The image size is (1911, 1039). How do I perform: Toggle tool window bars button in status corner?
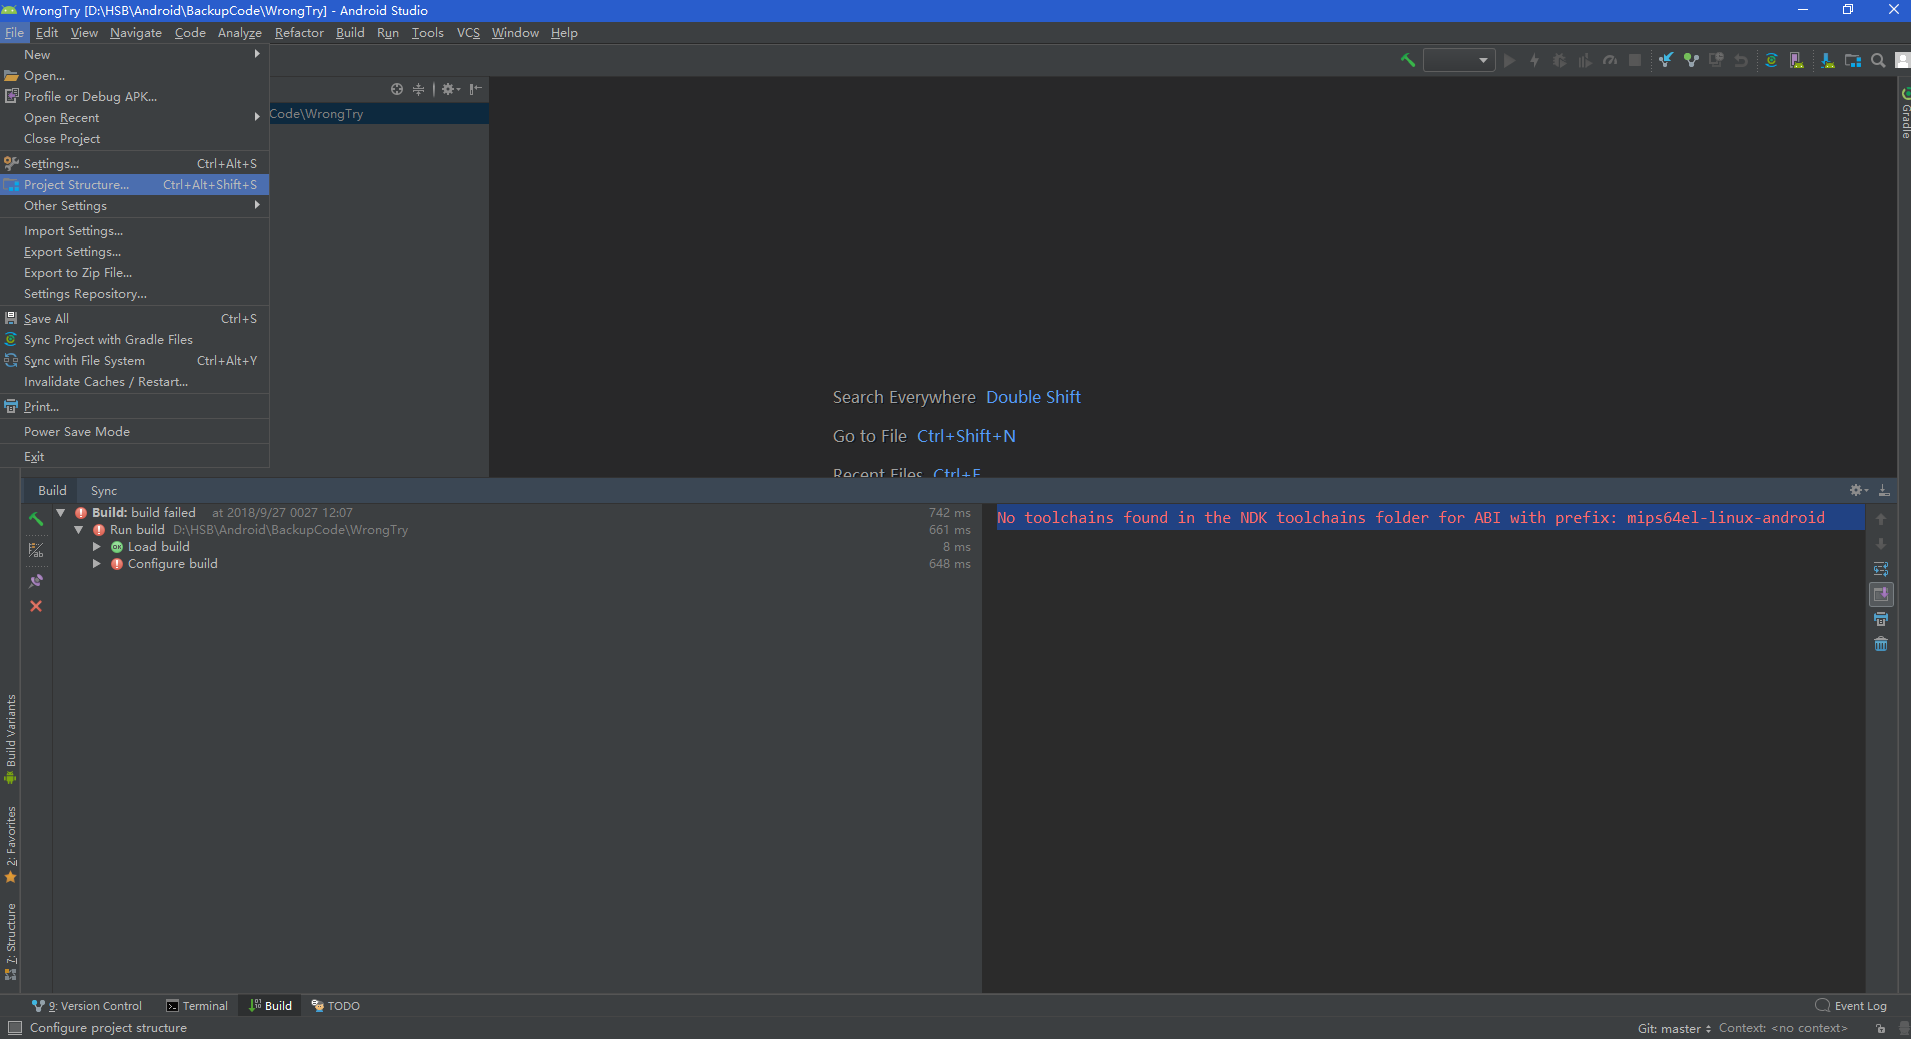coord(14,1028)
